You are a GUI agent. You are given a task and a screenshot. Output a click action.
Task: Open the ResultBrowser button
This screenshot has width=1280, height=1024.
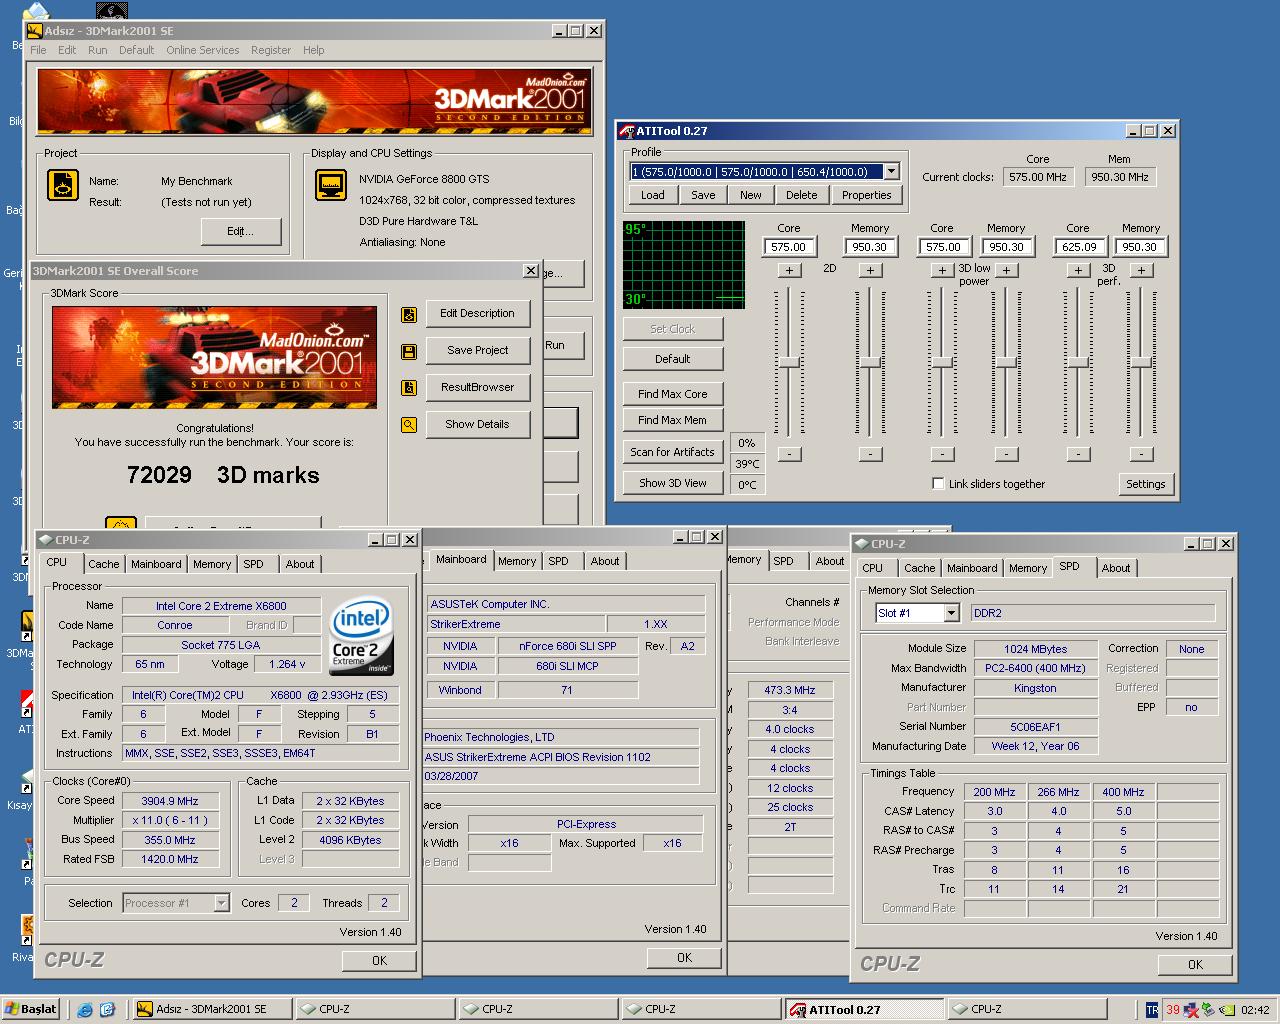coord(477,388)
